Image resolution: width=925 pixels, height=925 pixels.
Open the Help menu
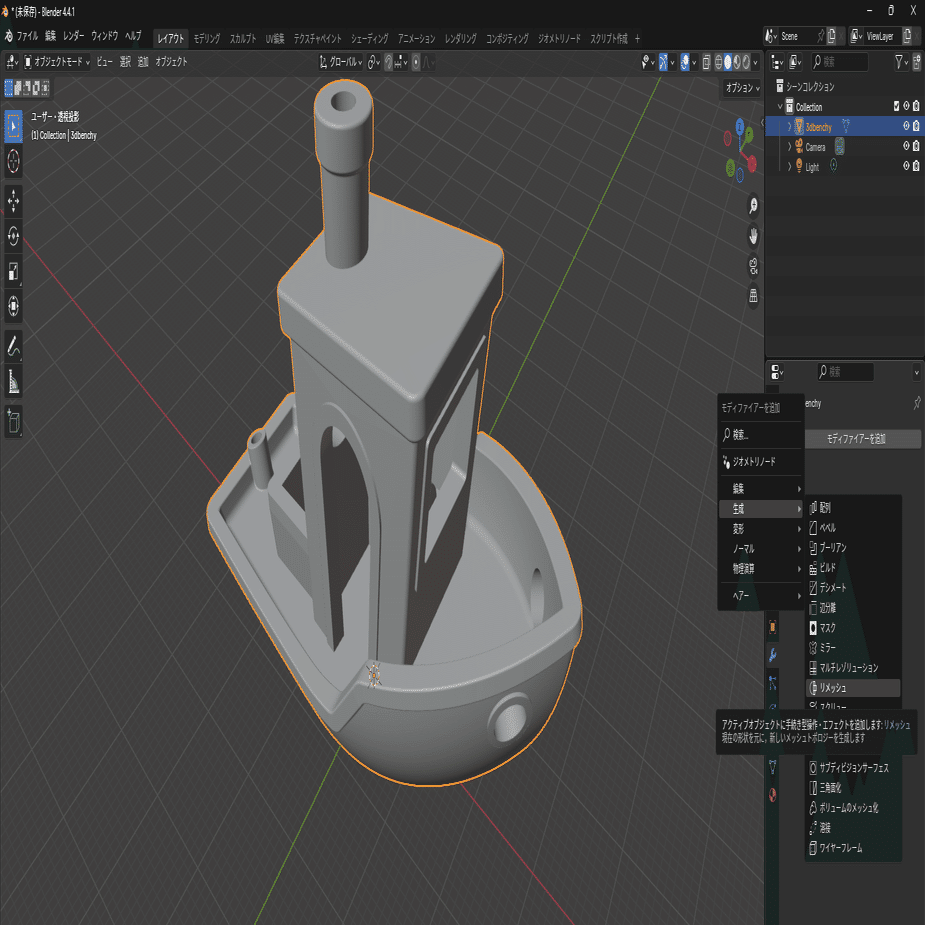click(133, 37)
